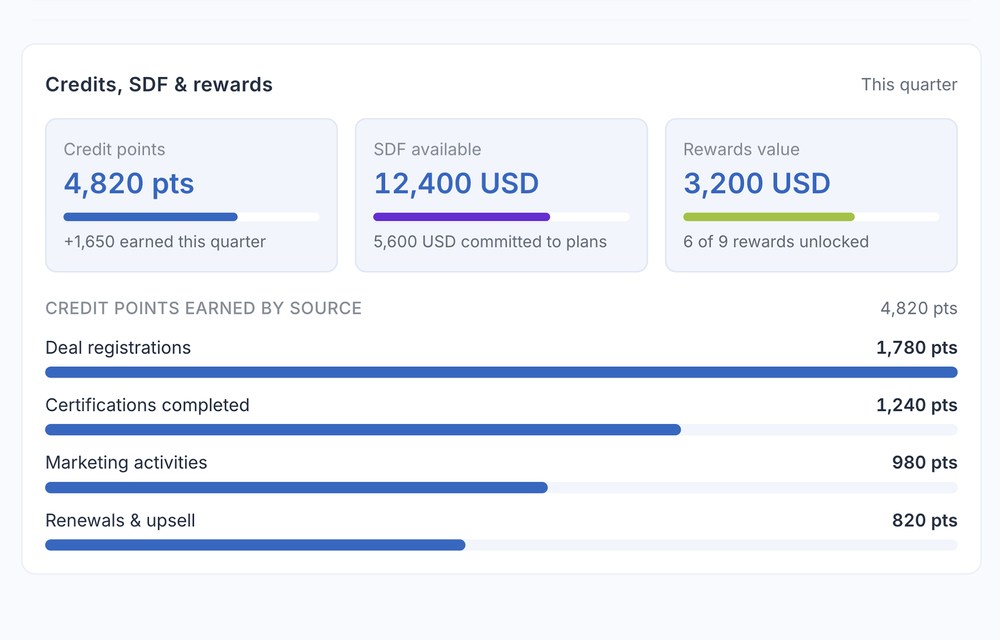Viewport: 1000px width, 640px height.
Task: Click the 820 pts value
Action: coord(925,520)
